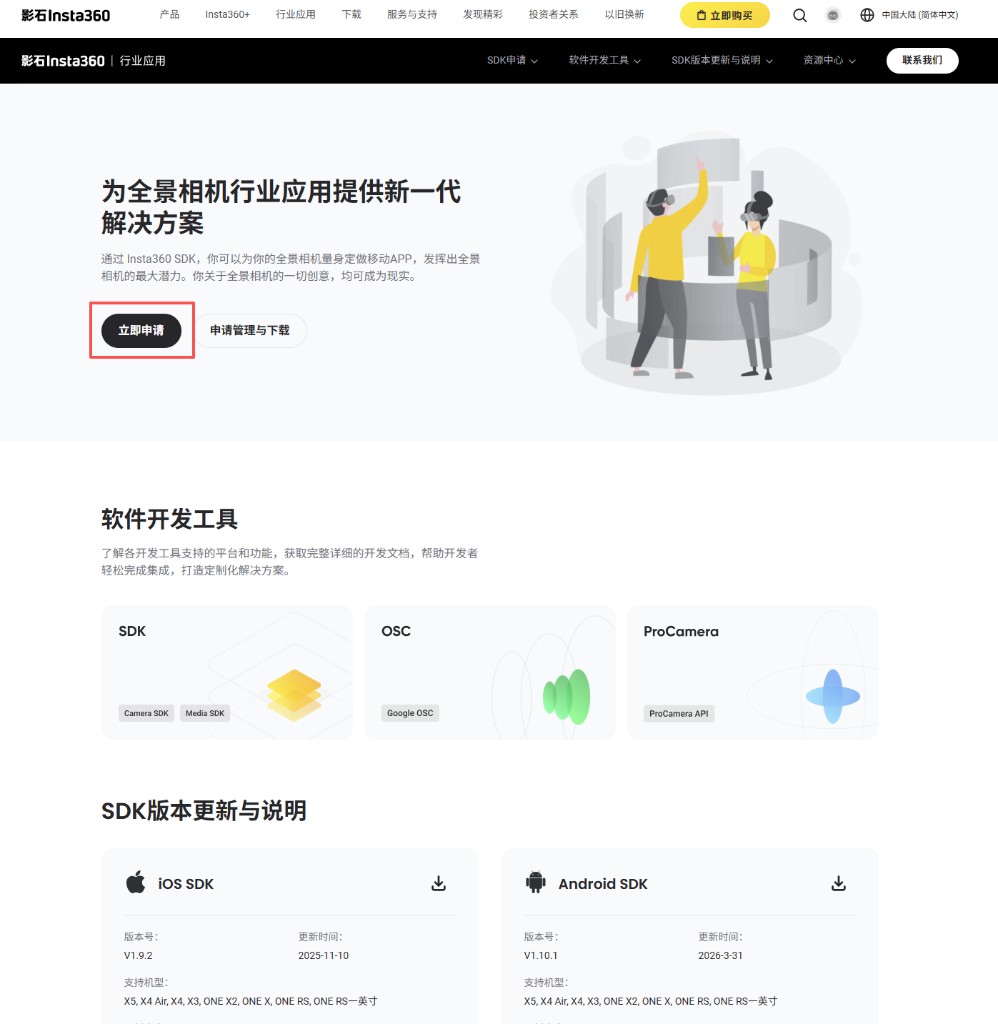Click the iOS SDK heading
The height and width of the screenshot is (1024, 998).
click(x=185, y=884)
